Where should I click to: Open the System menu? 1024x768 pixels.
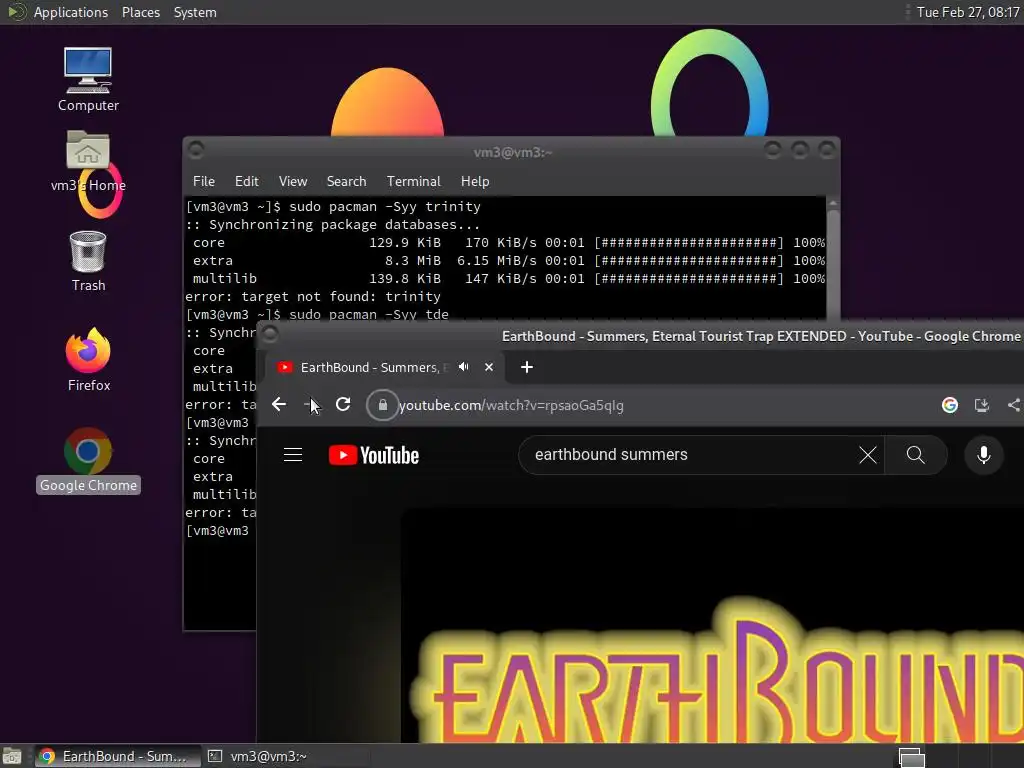[195, 12]
